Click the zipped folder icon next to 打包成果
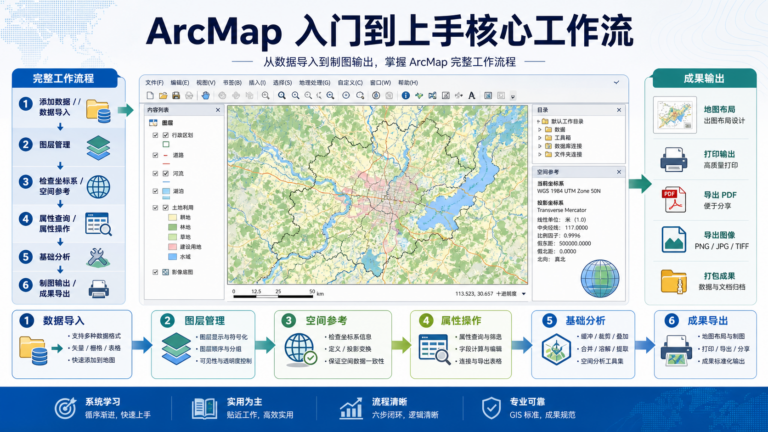The height and width of the screenshot is (432, 768). point(673,281)
